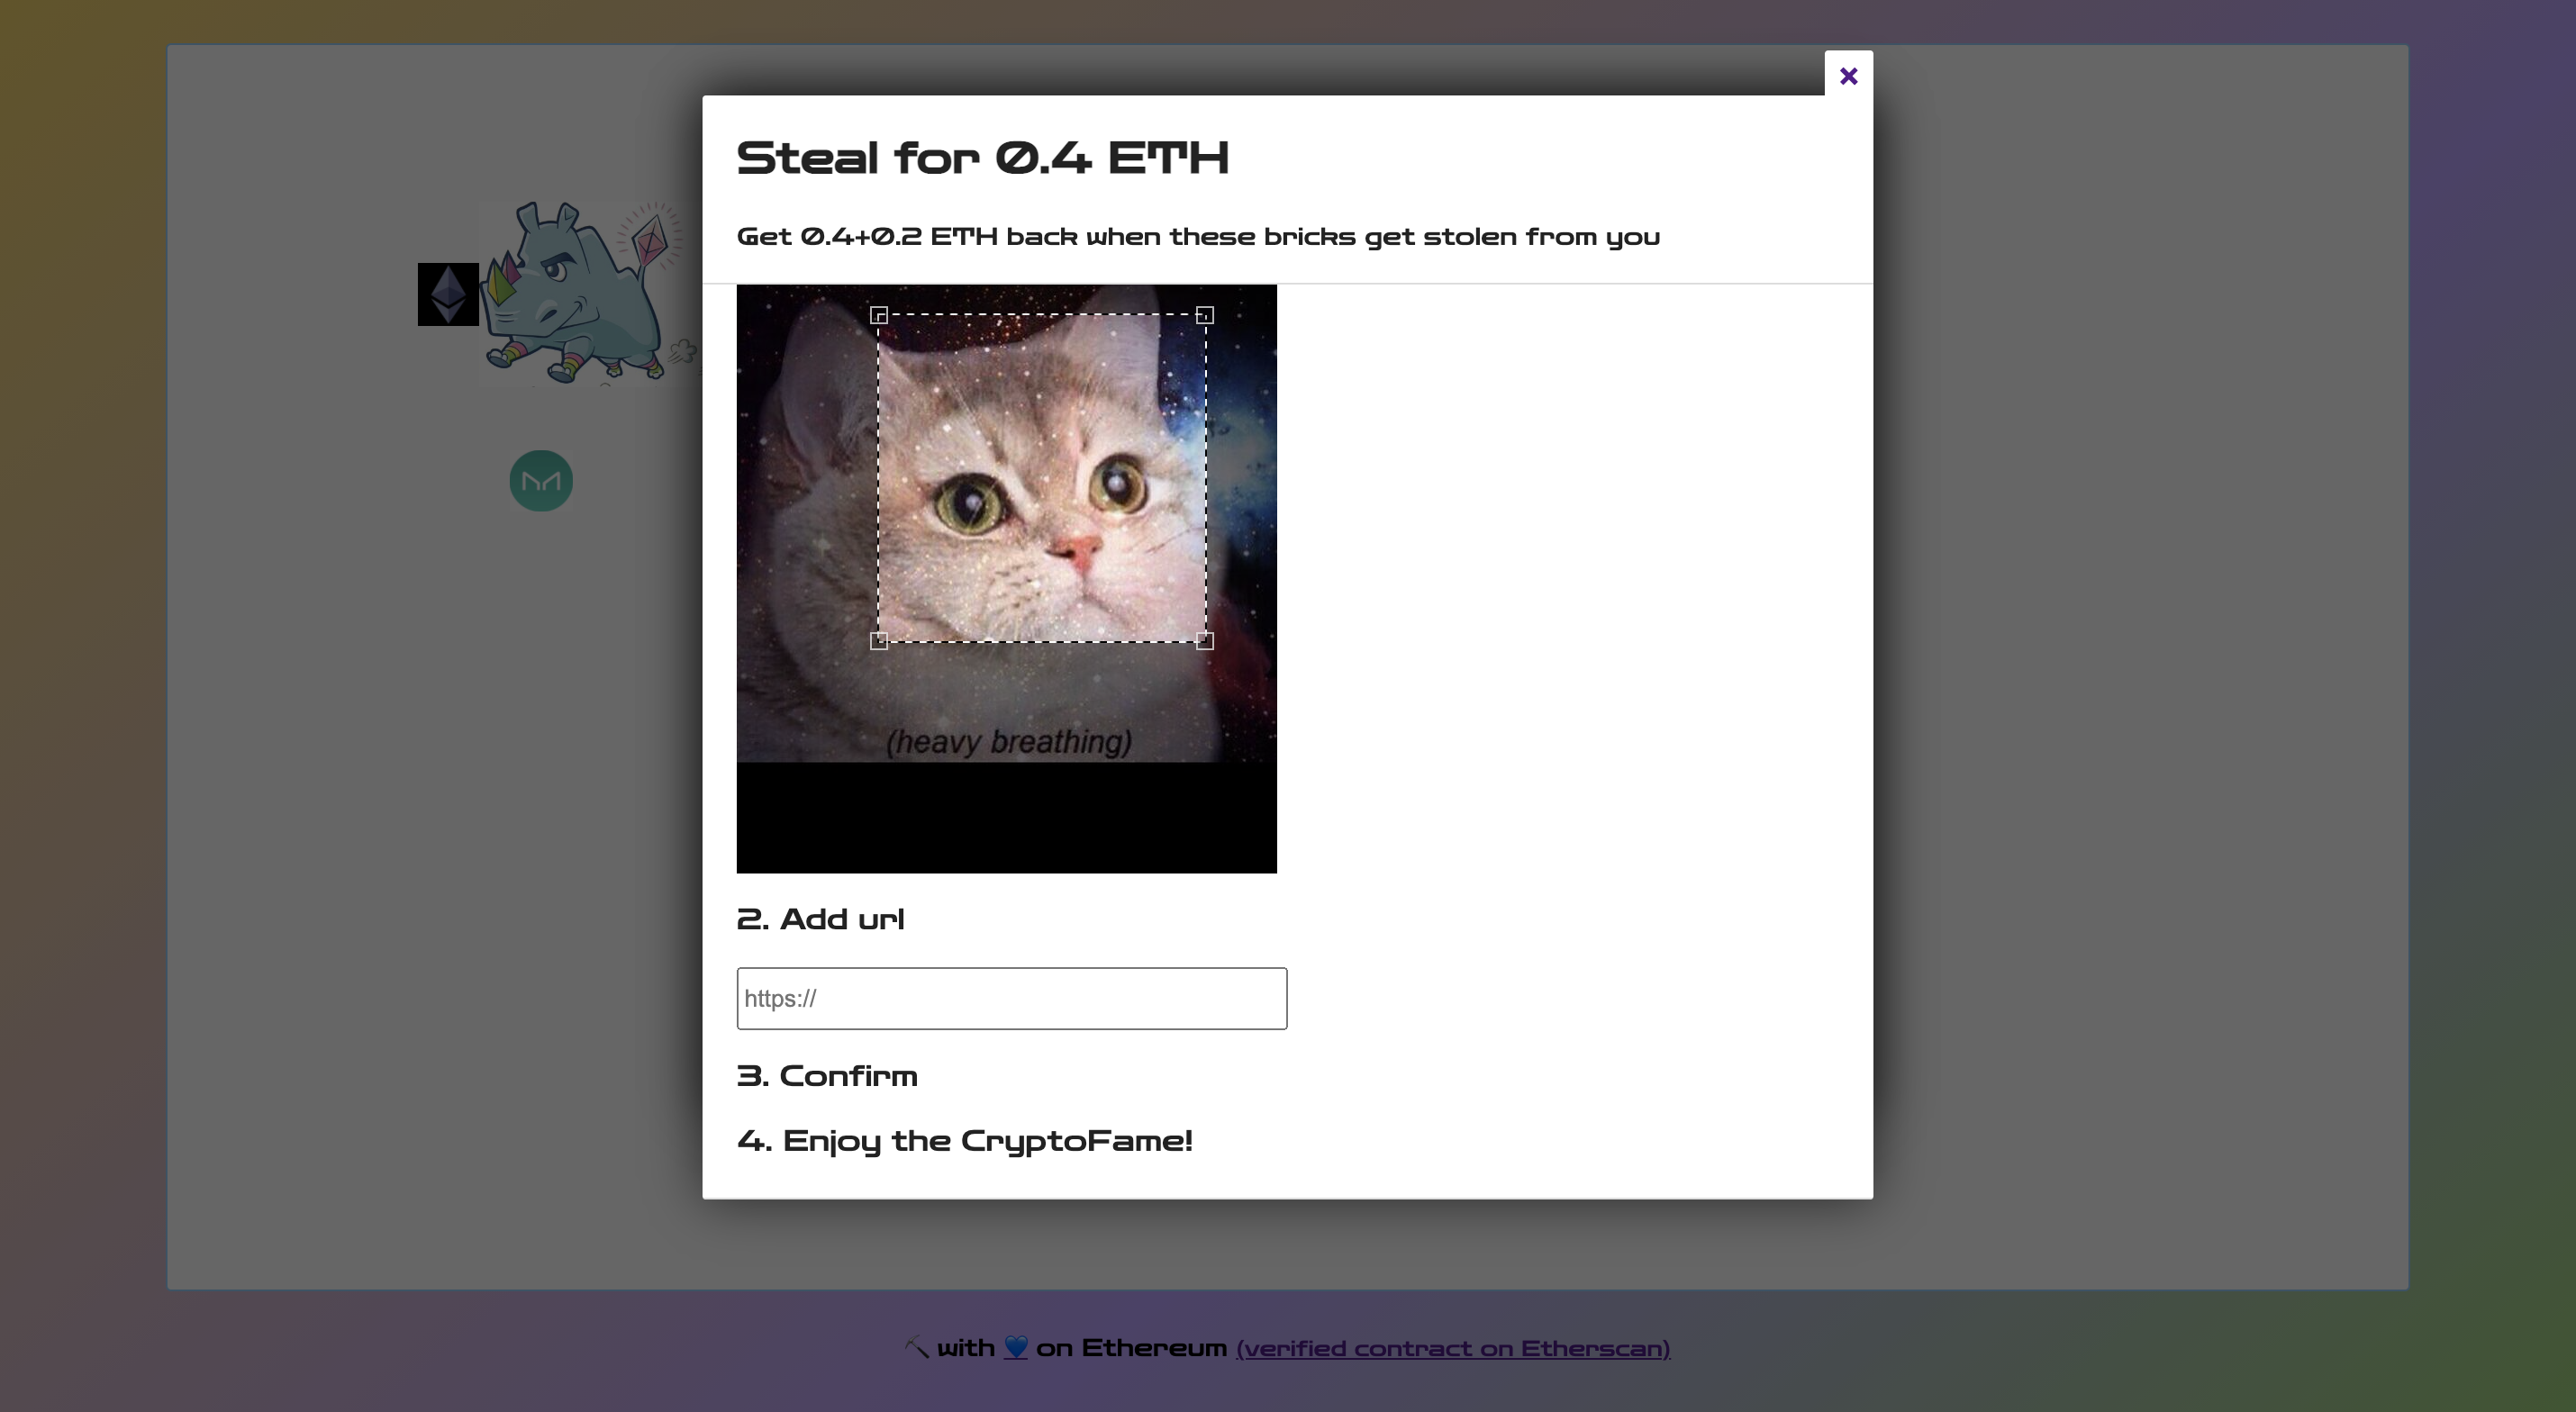Click the 2. Add url heading
2576x1412 pixels.
pos(820,919)
